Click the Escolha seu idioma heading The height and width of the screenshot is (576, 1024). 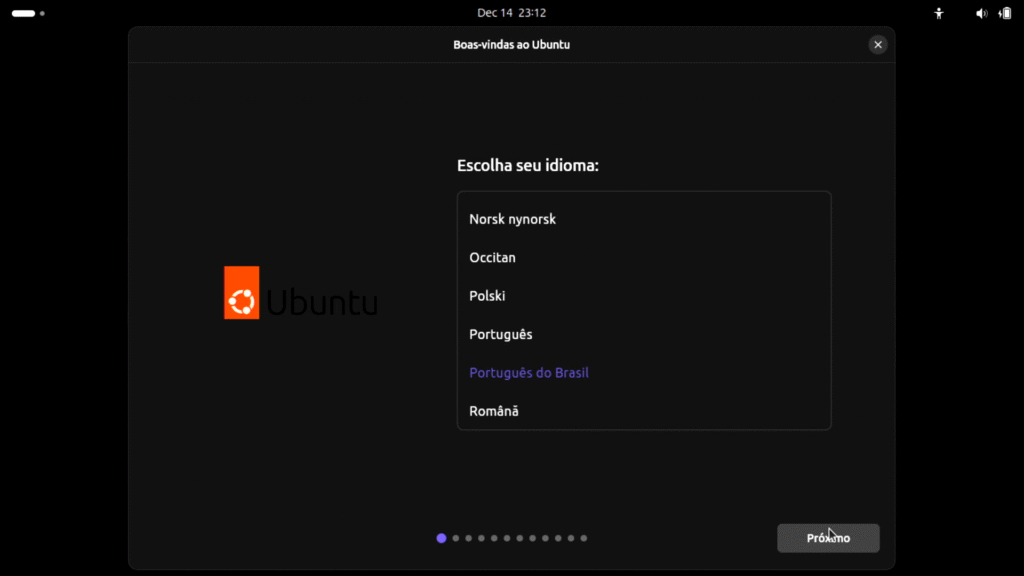(527, 165)
